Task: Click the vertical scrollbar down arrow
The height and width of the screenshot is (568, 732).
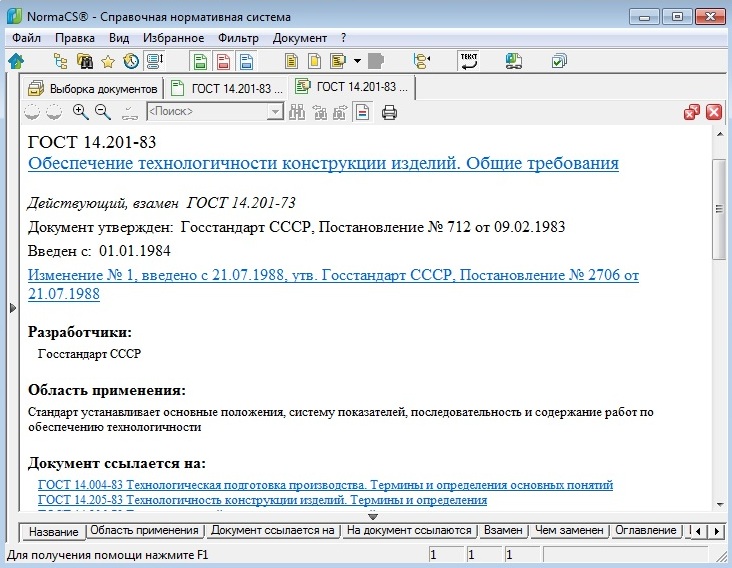Action: [x=719, y=505]
